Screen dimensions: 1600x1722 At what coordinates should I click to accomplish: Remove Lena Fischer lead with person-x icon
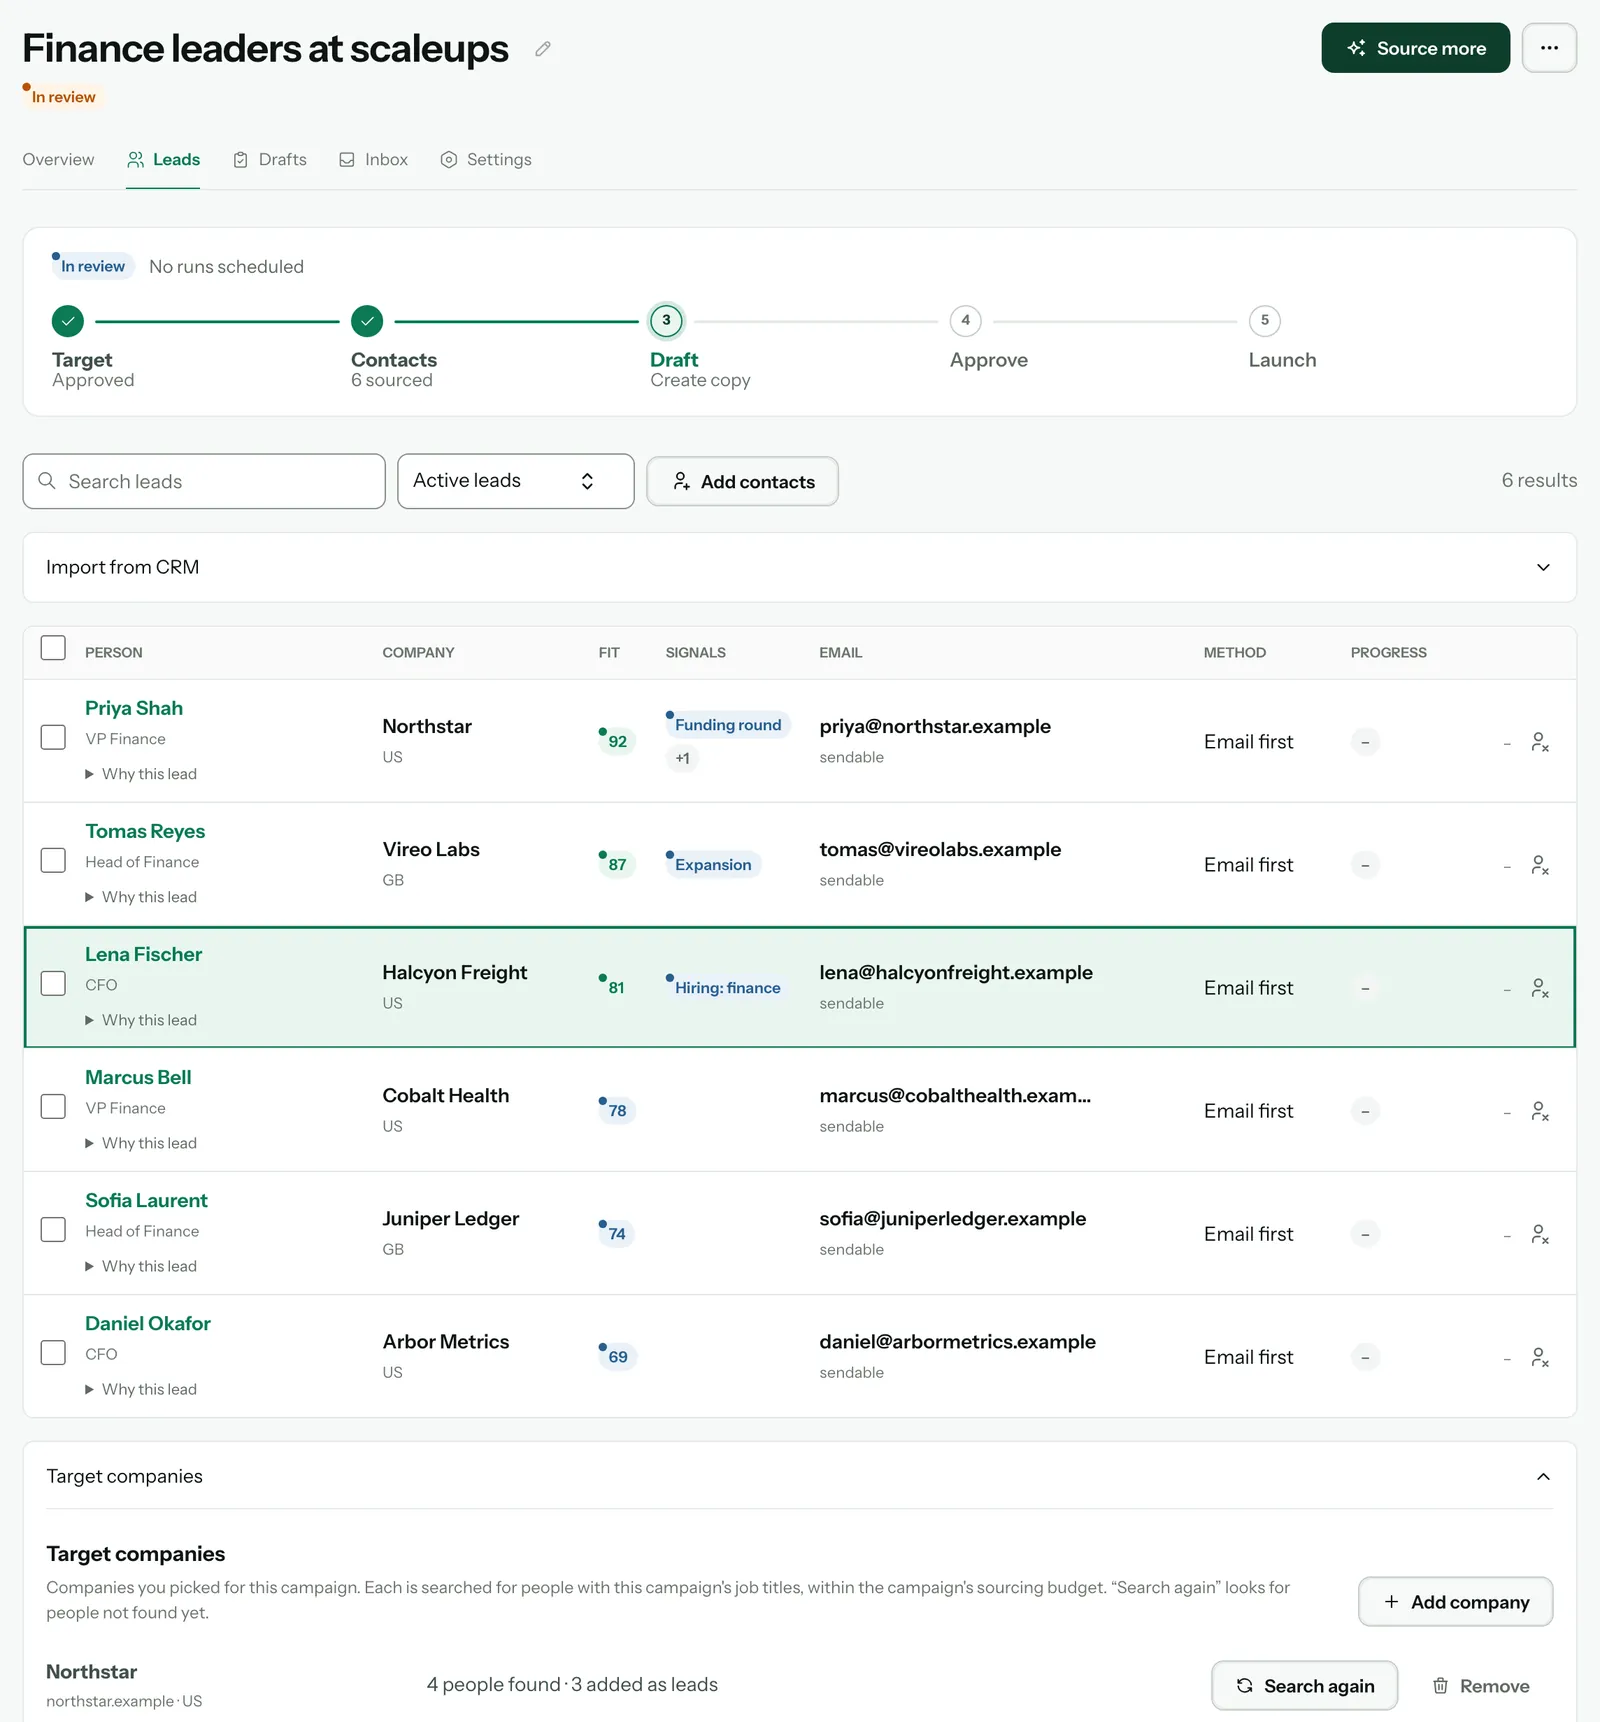tap(1540, 988)
